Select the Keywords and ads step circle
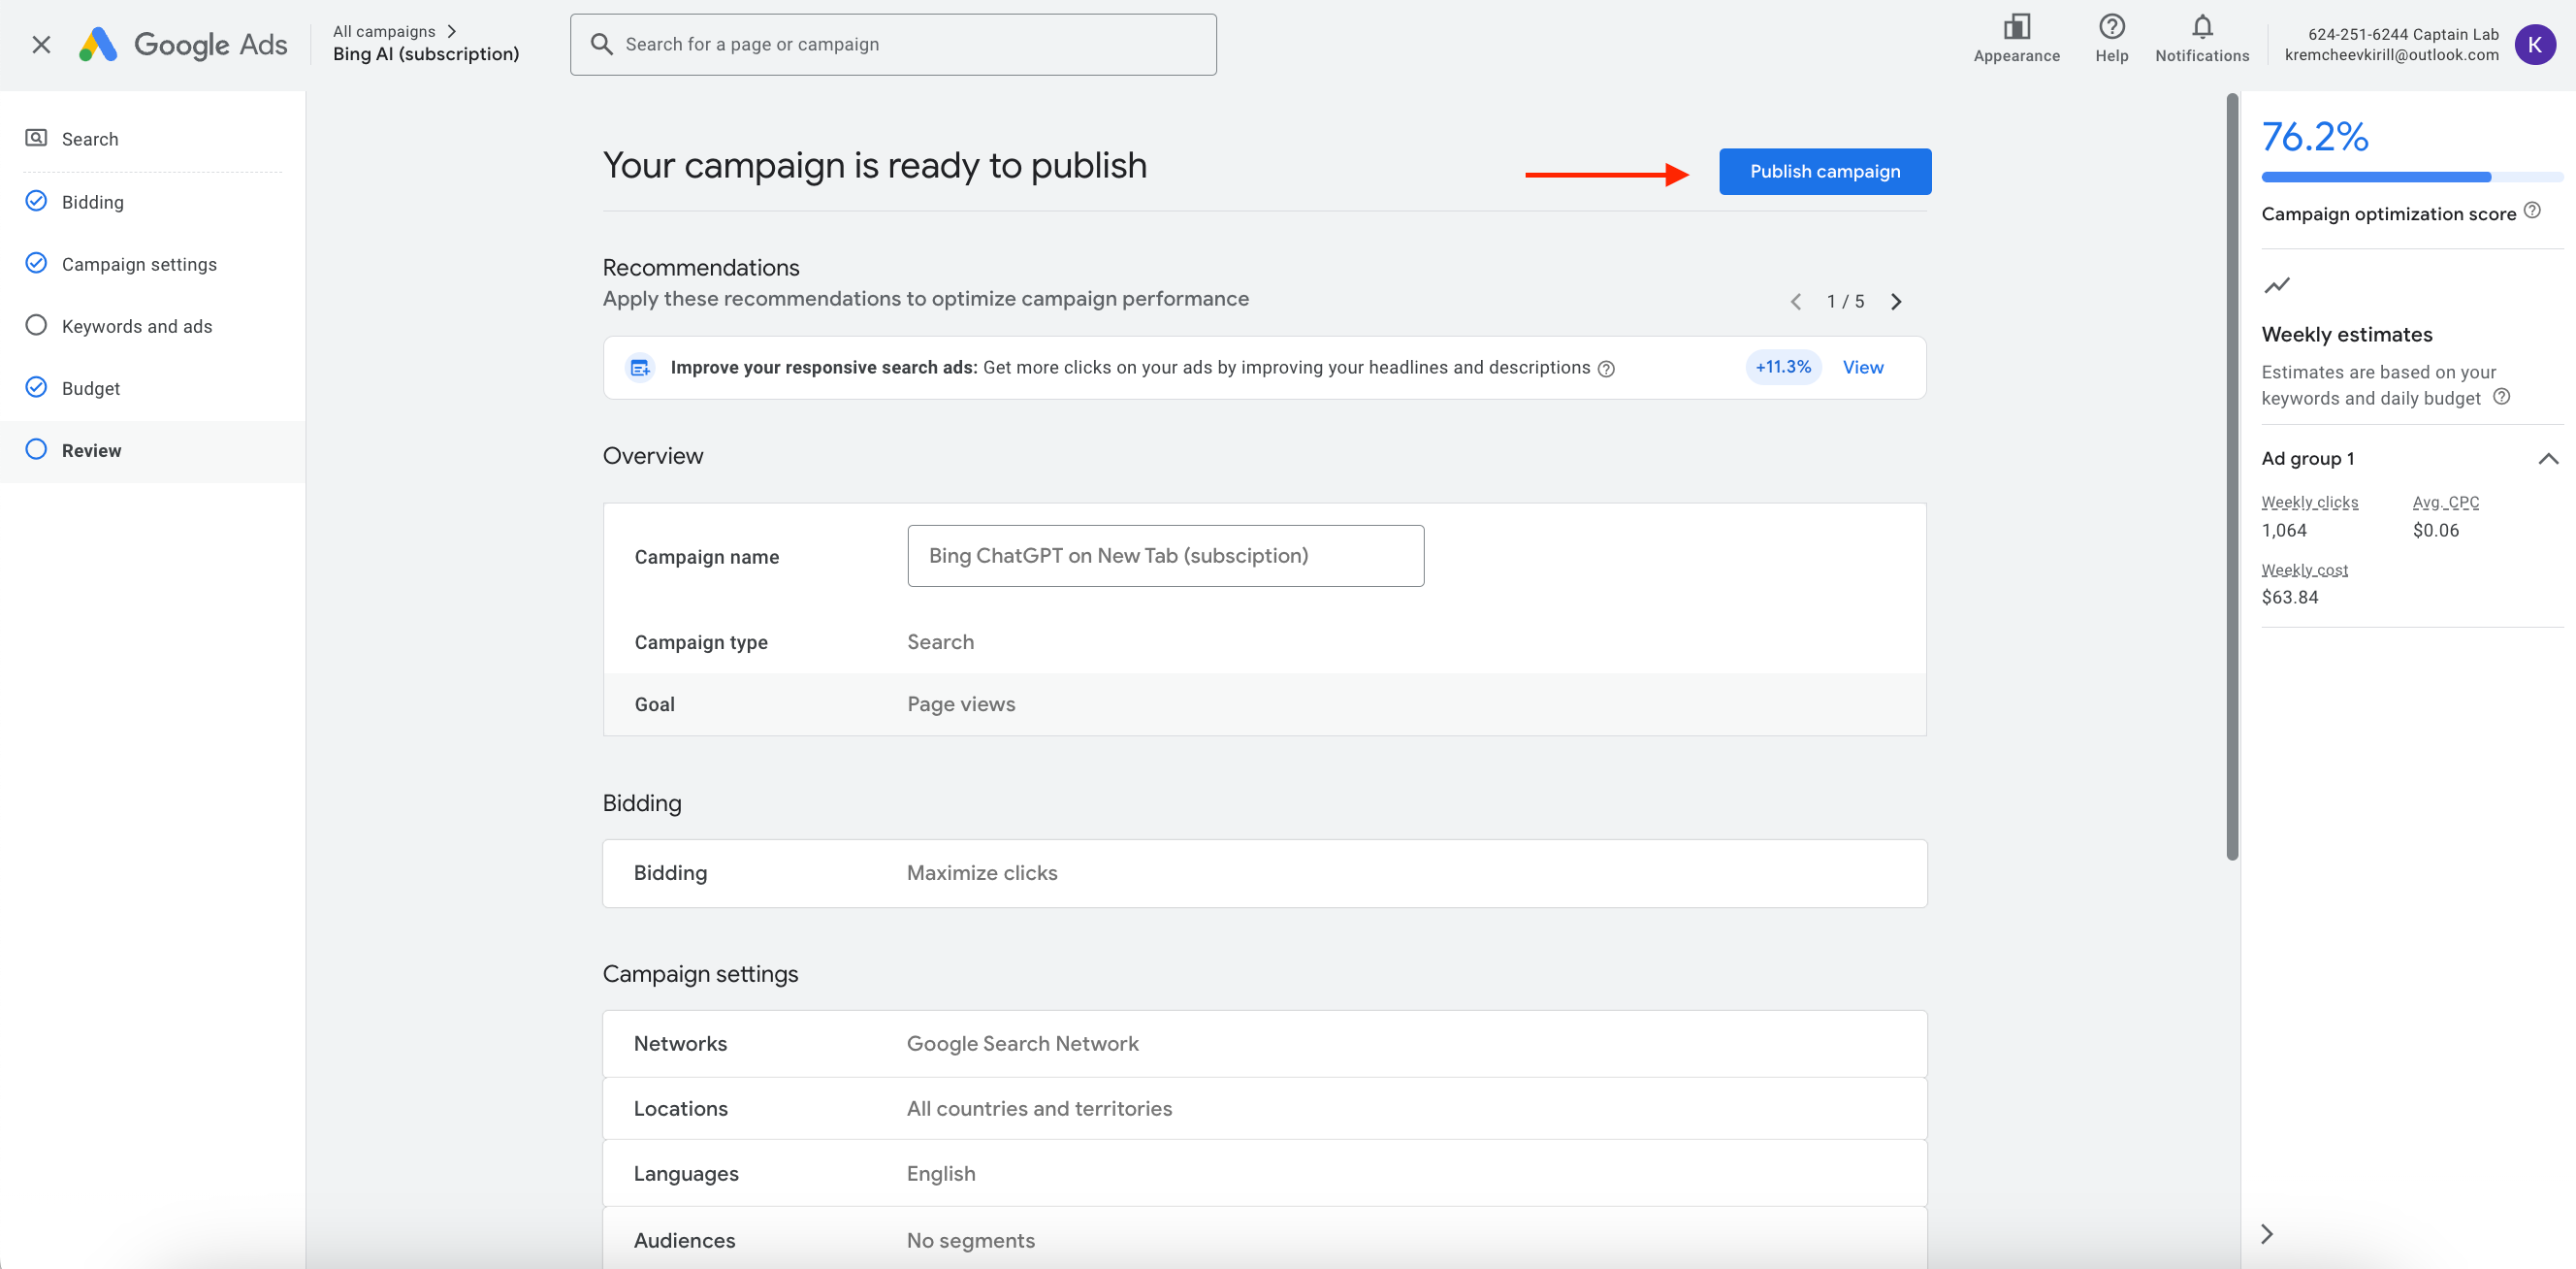The height and width of the screenshot is (1269, 2576). tap(36, 325)
